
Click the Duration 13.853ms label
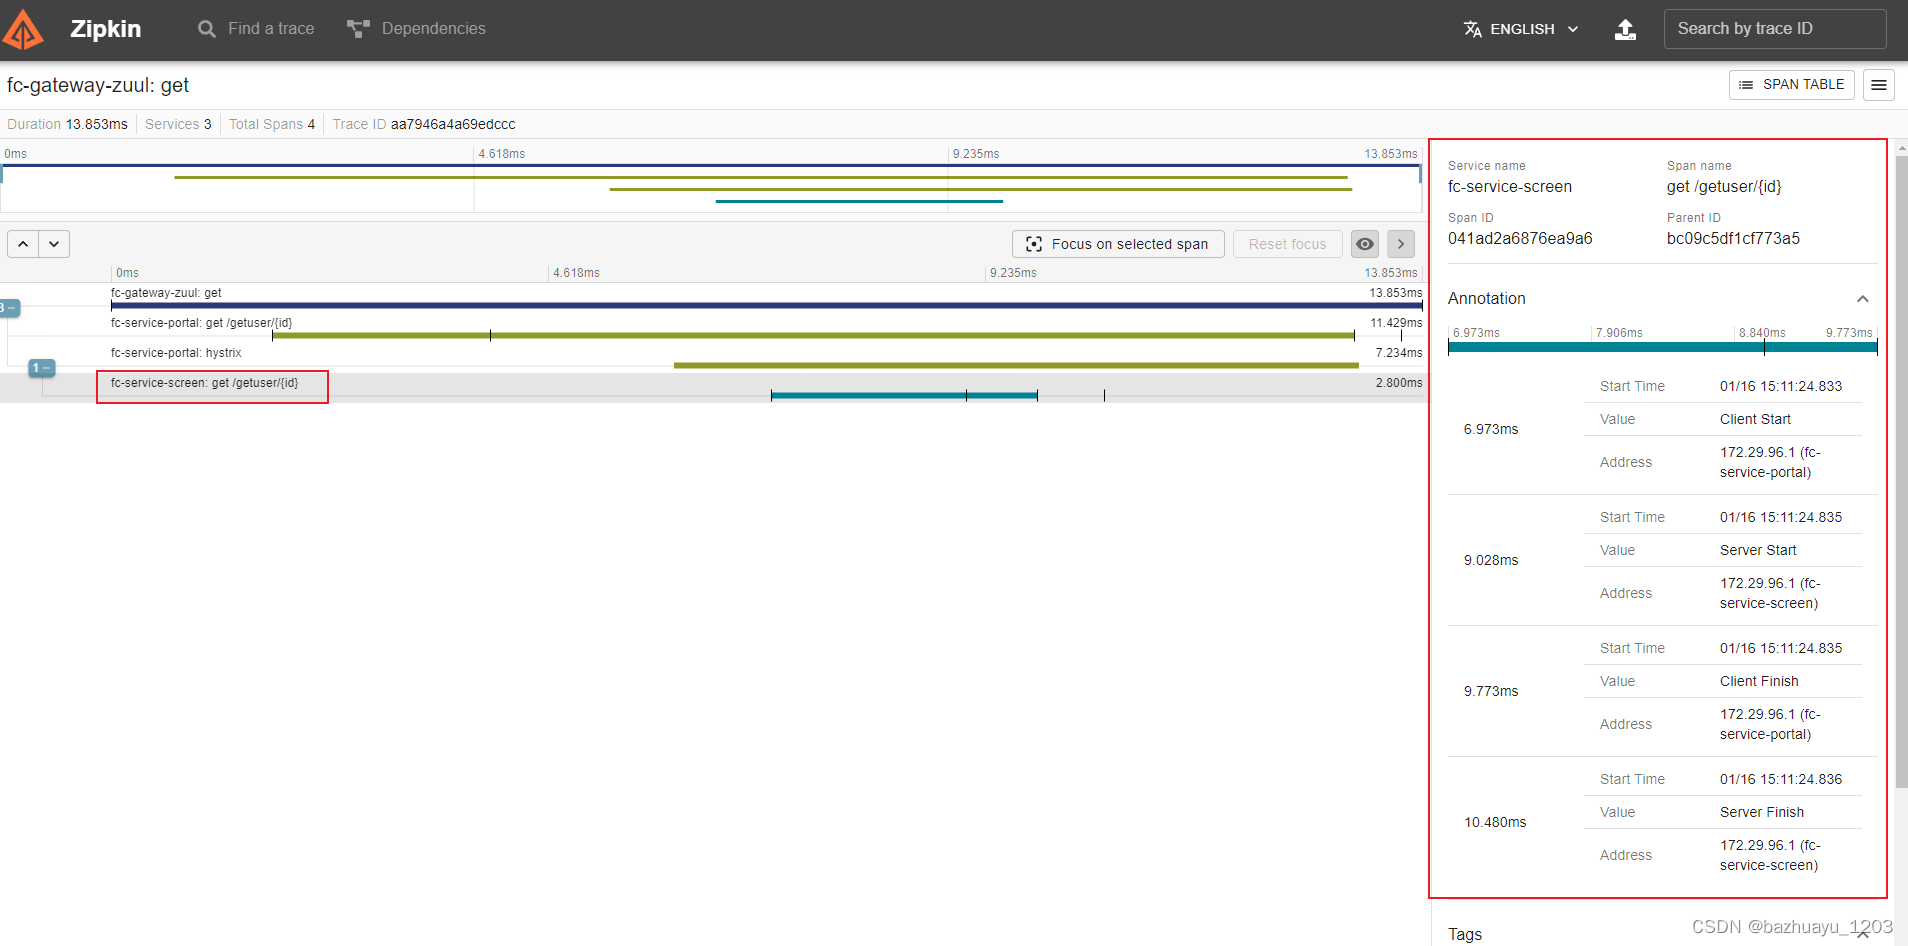click(x=67, y=124)
